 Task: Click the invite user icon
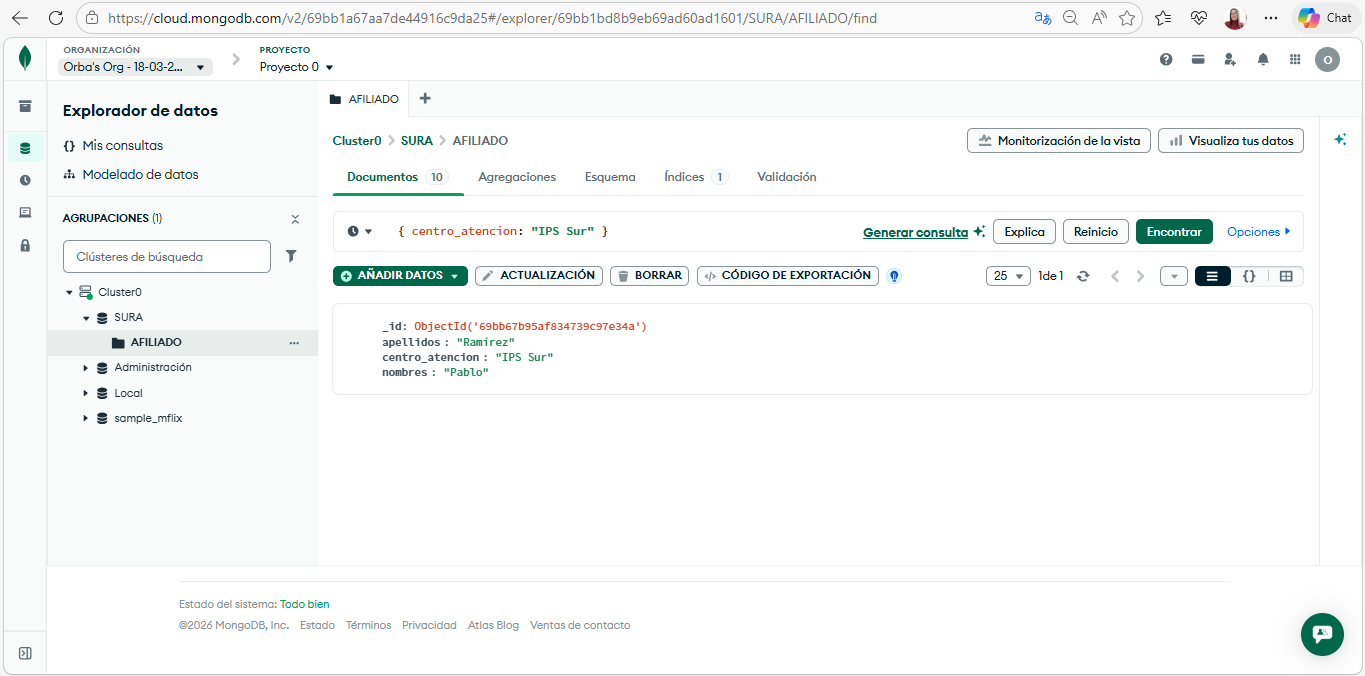1230,59
